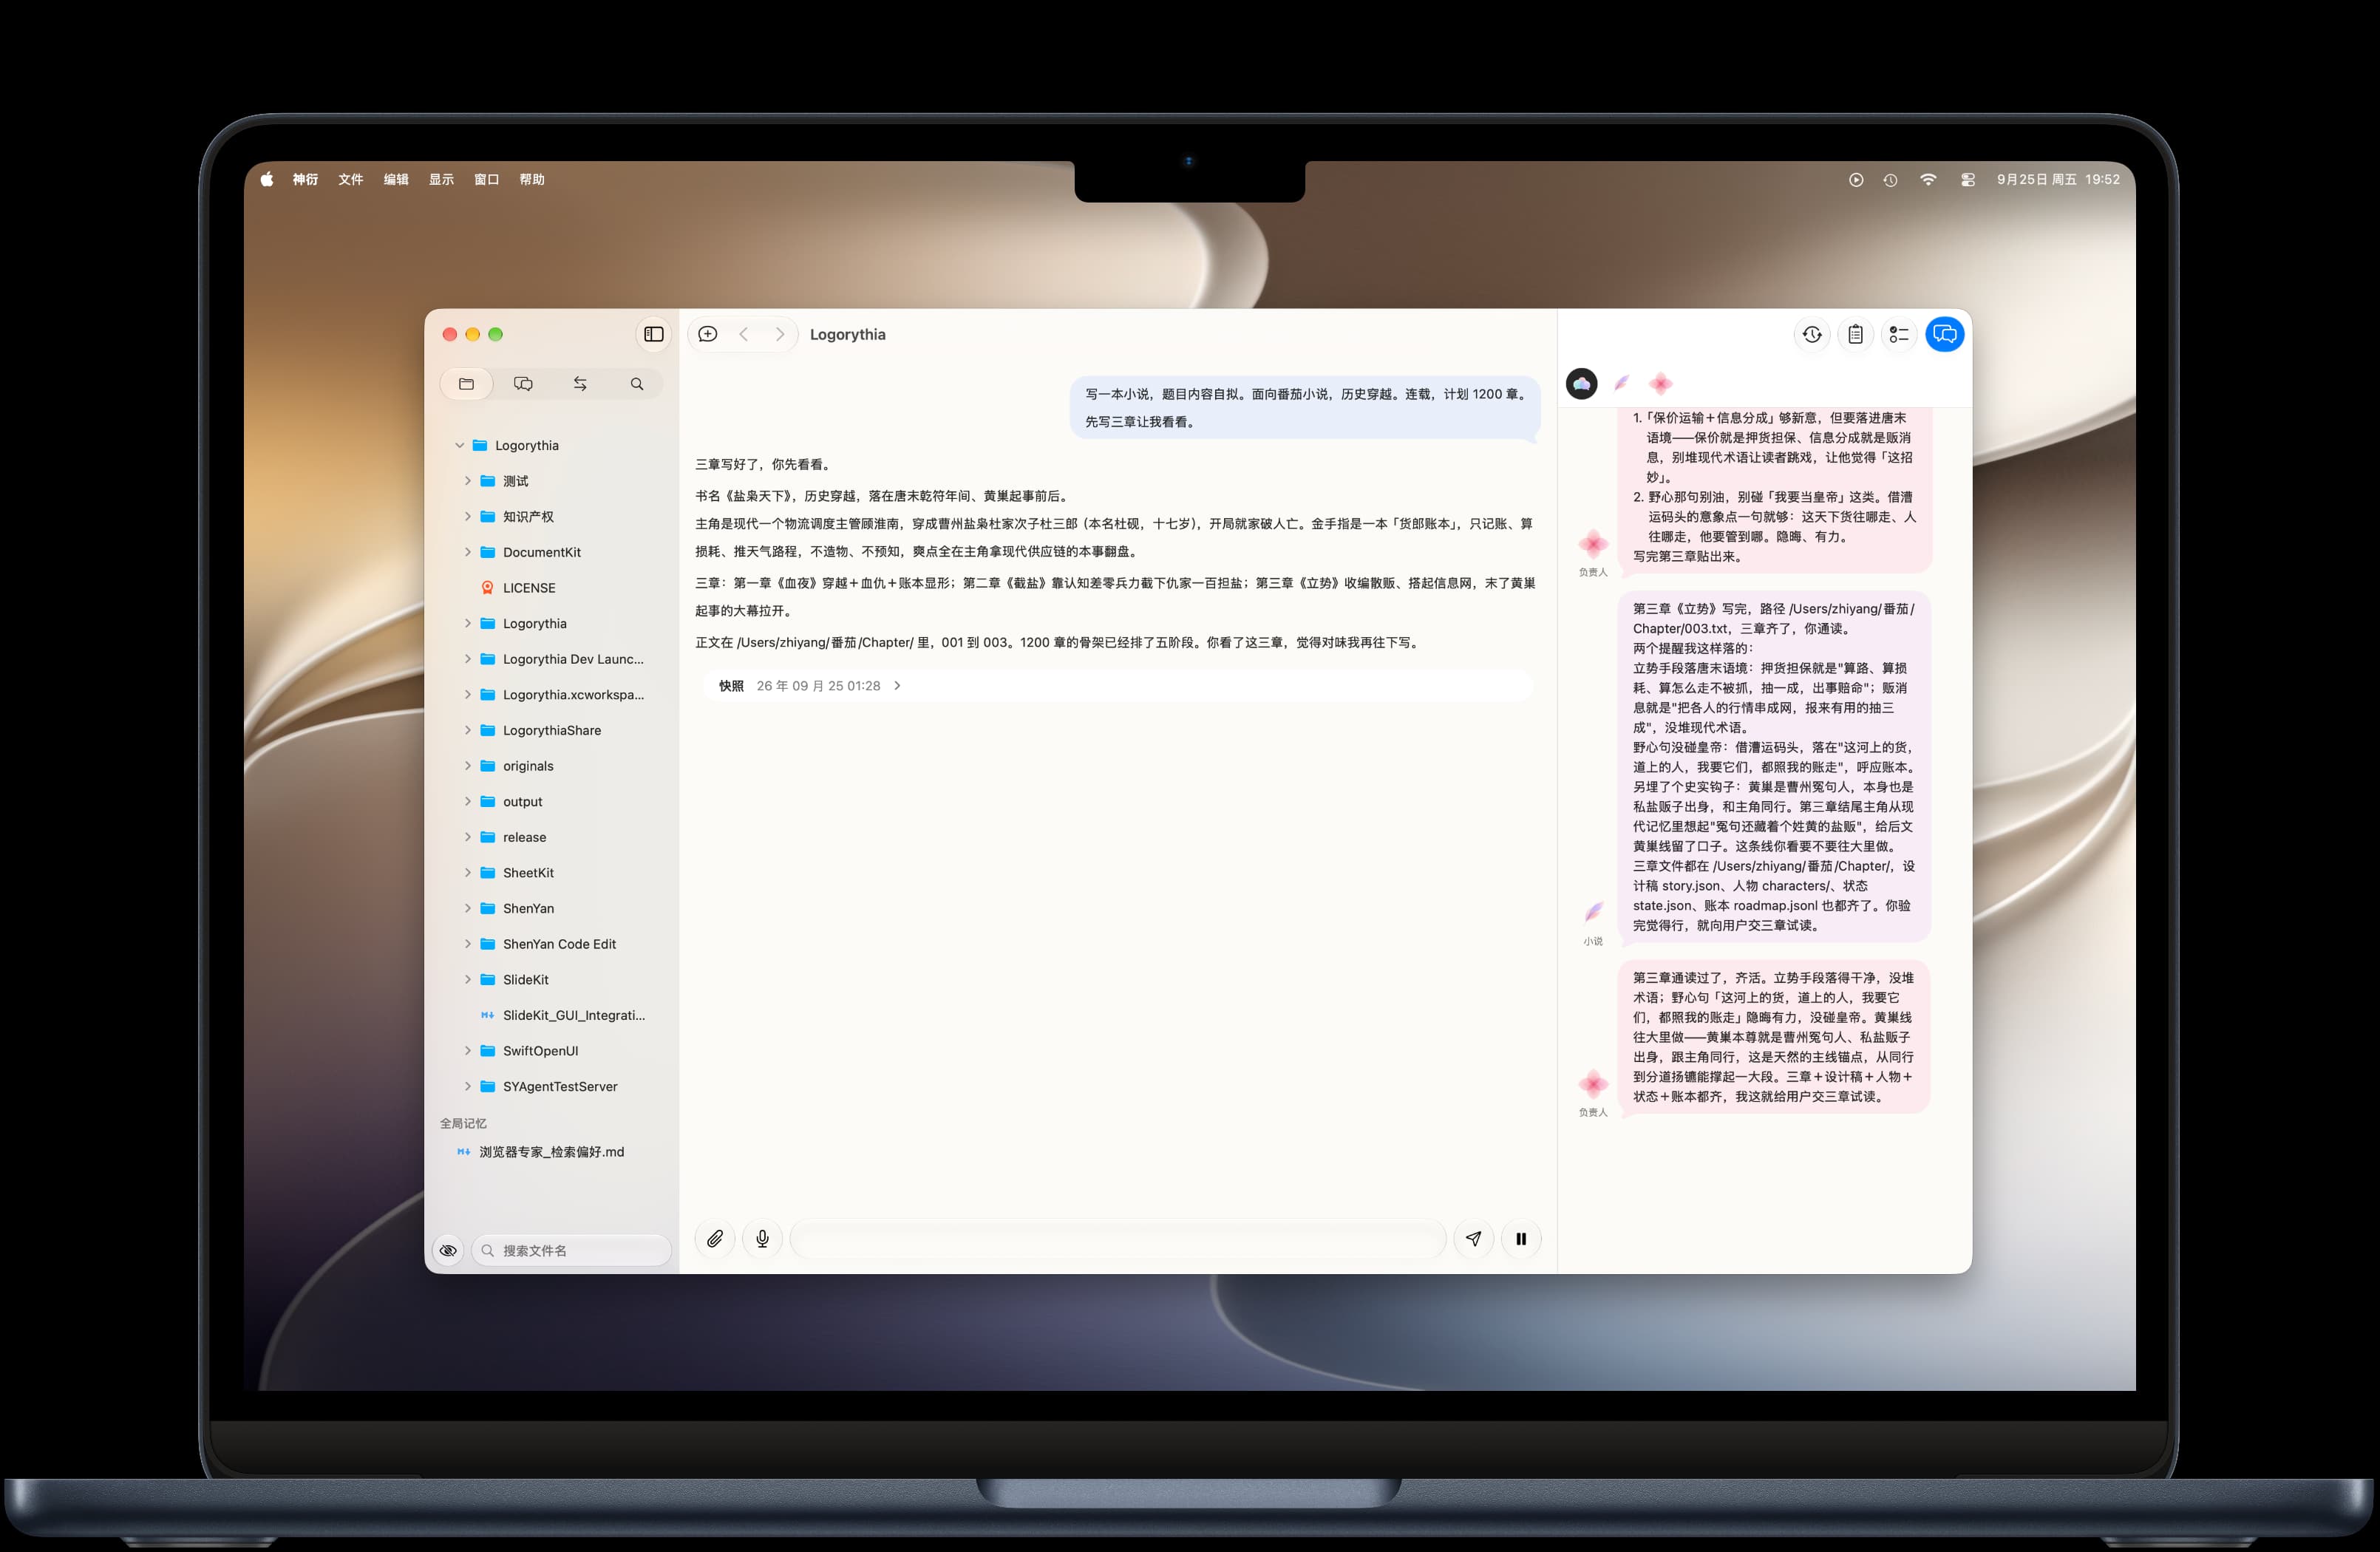
Task: Open history clock icon in right panel
Action: (1812, 334)
